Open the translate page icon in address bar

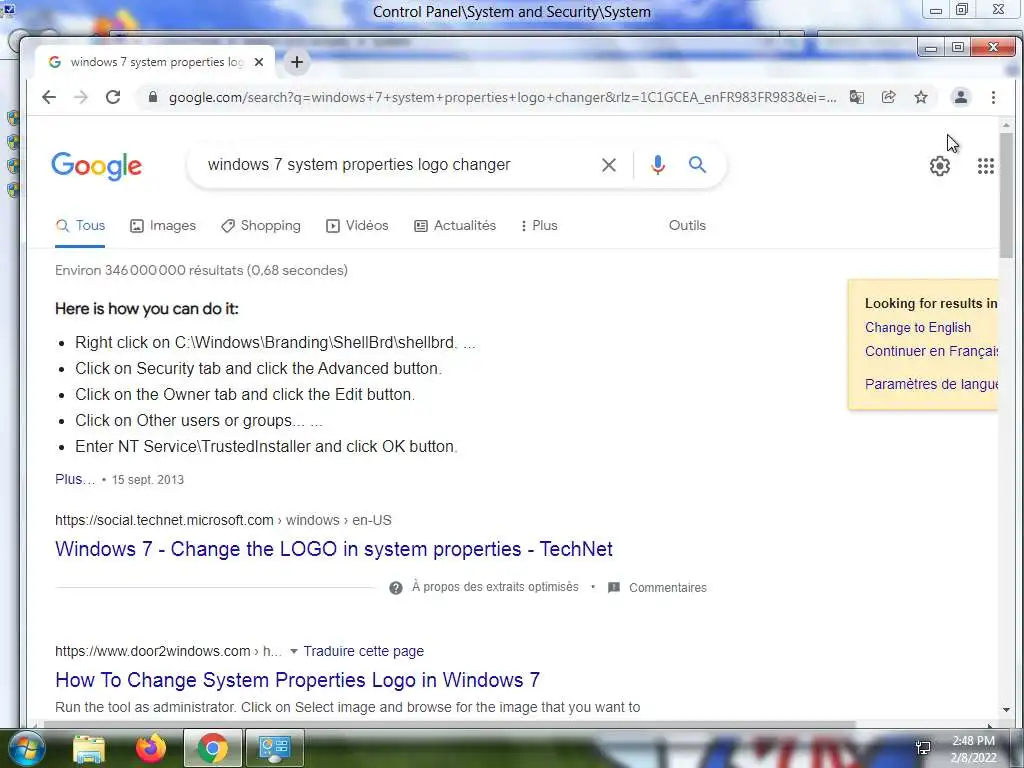857,97
